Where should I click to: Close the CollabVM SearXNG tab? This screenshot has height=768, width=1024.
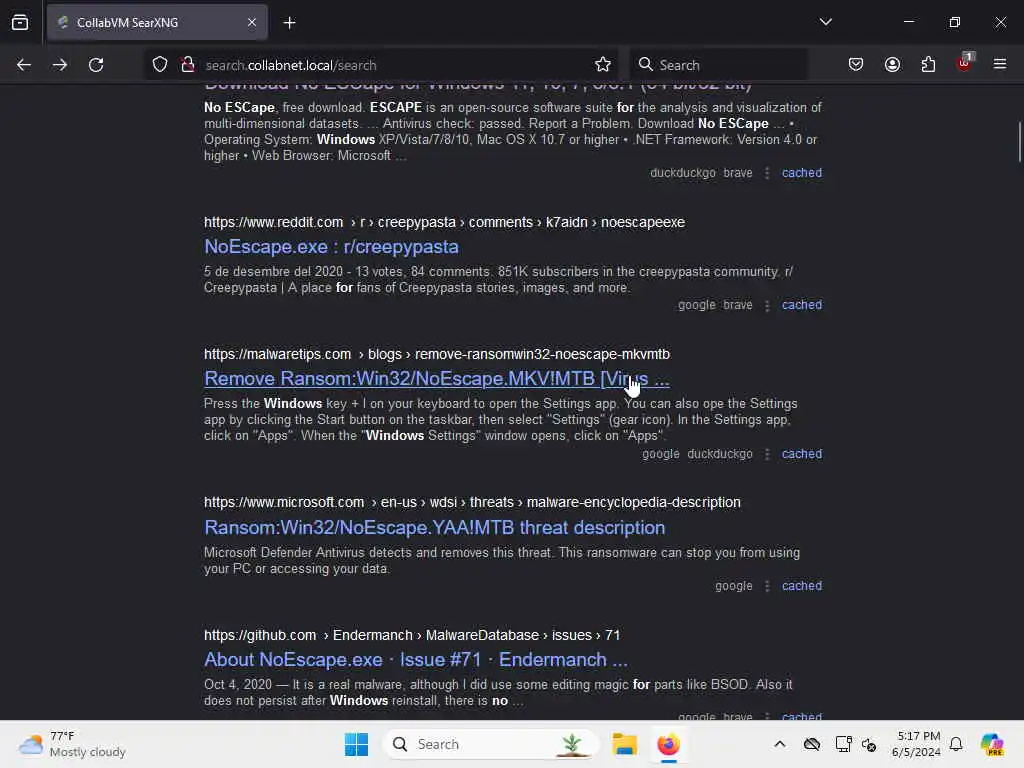pyautogui.click(x=251, y=23)
